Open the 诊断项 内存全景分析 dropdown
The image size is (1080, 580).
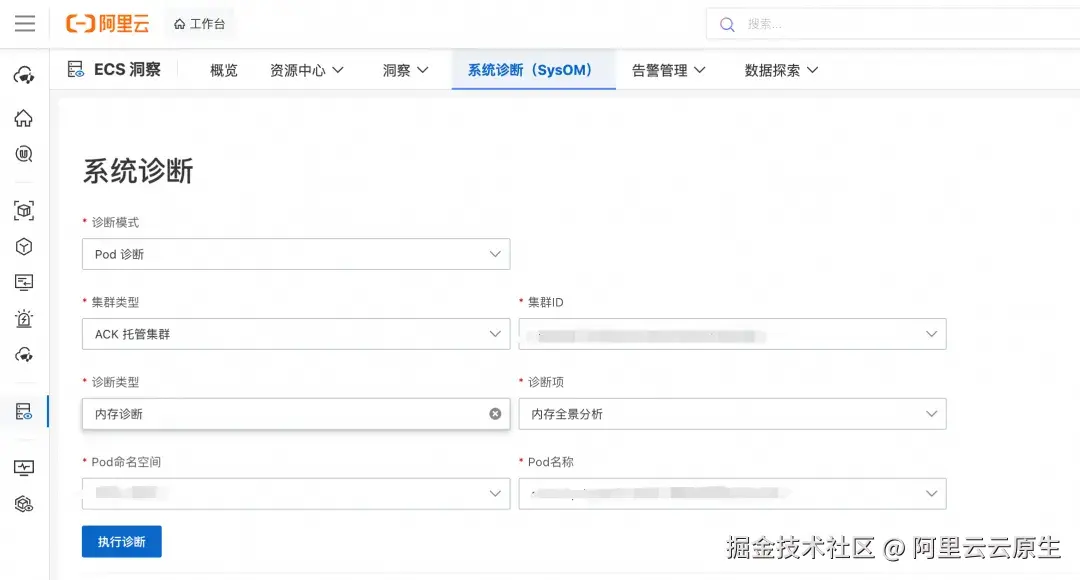pyautogui.click(x=732, y=414)
